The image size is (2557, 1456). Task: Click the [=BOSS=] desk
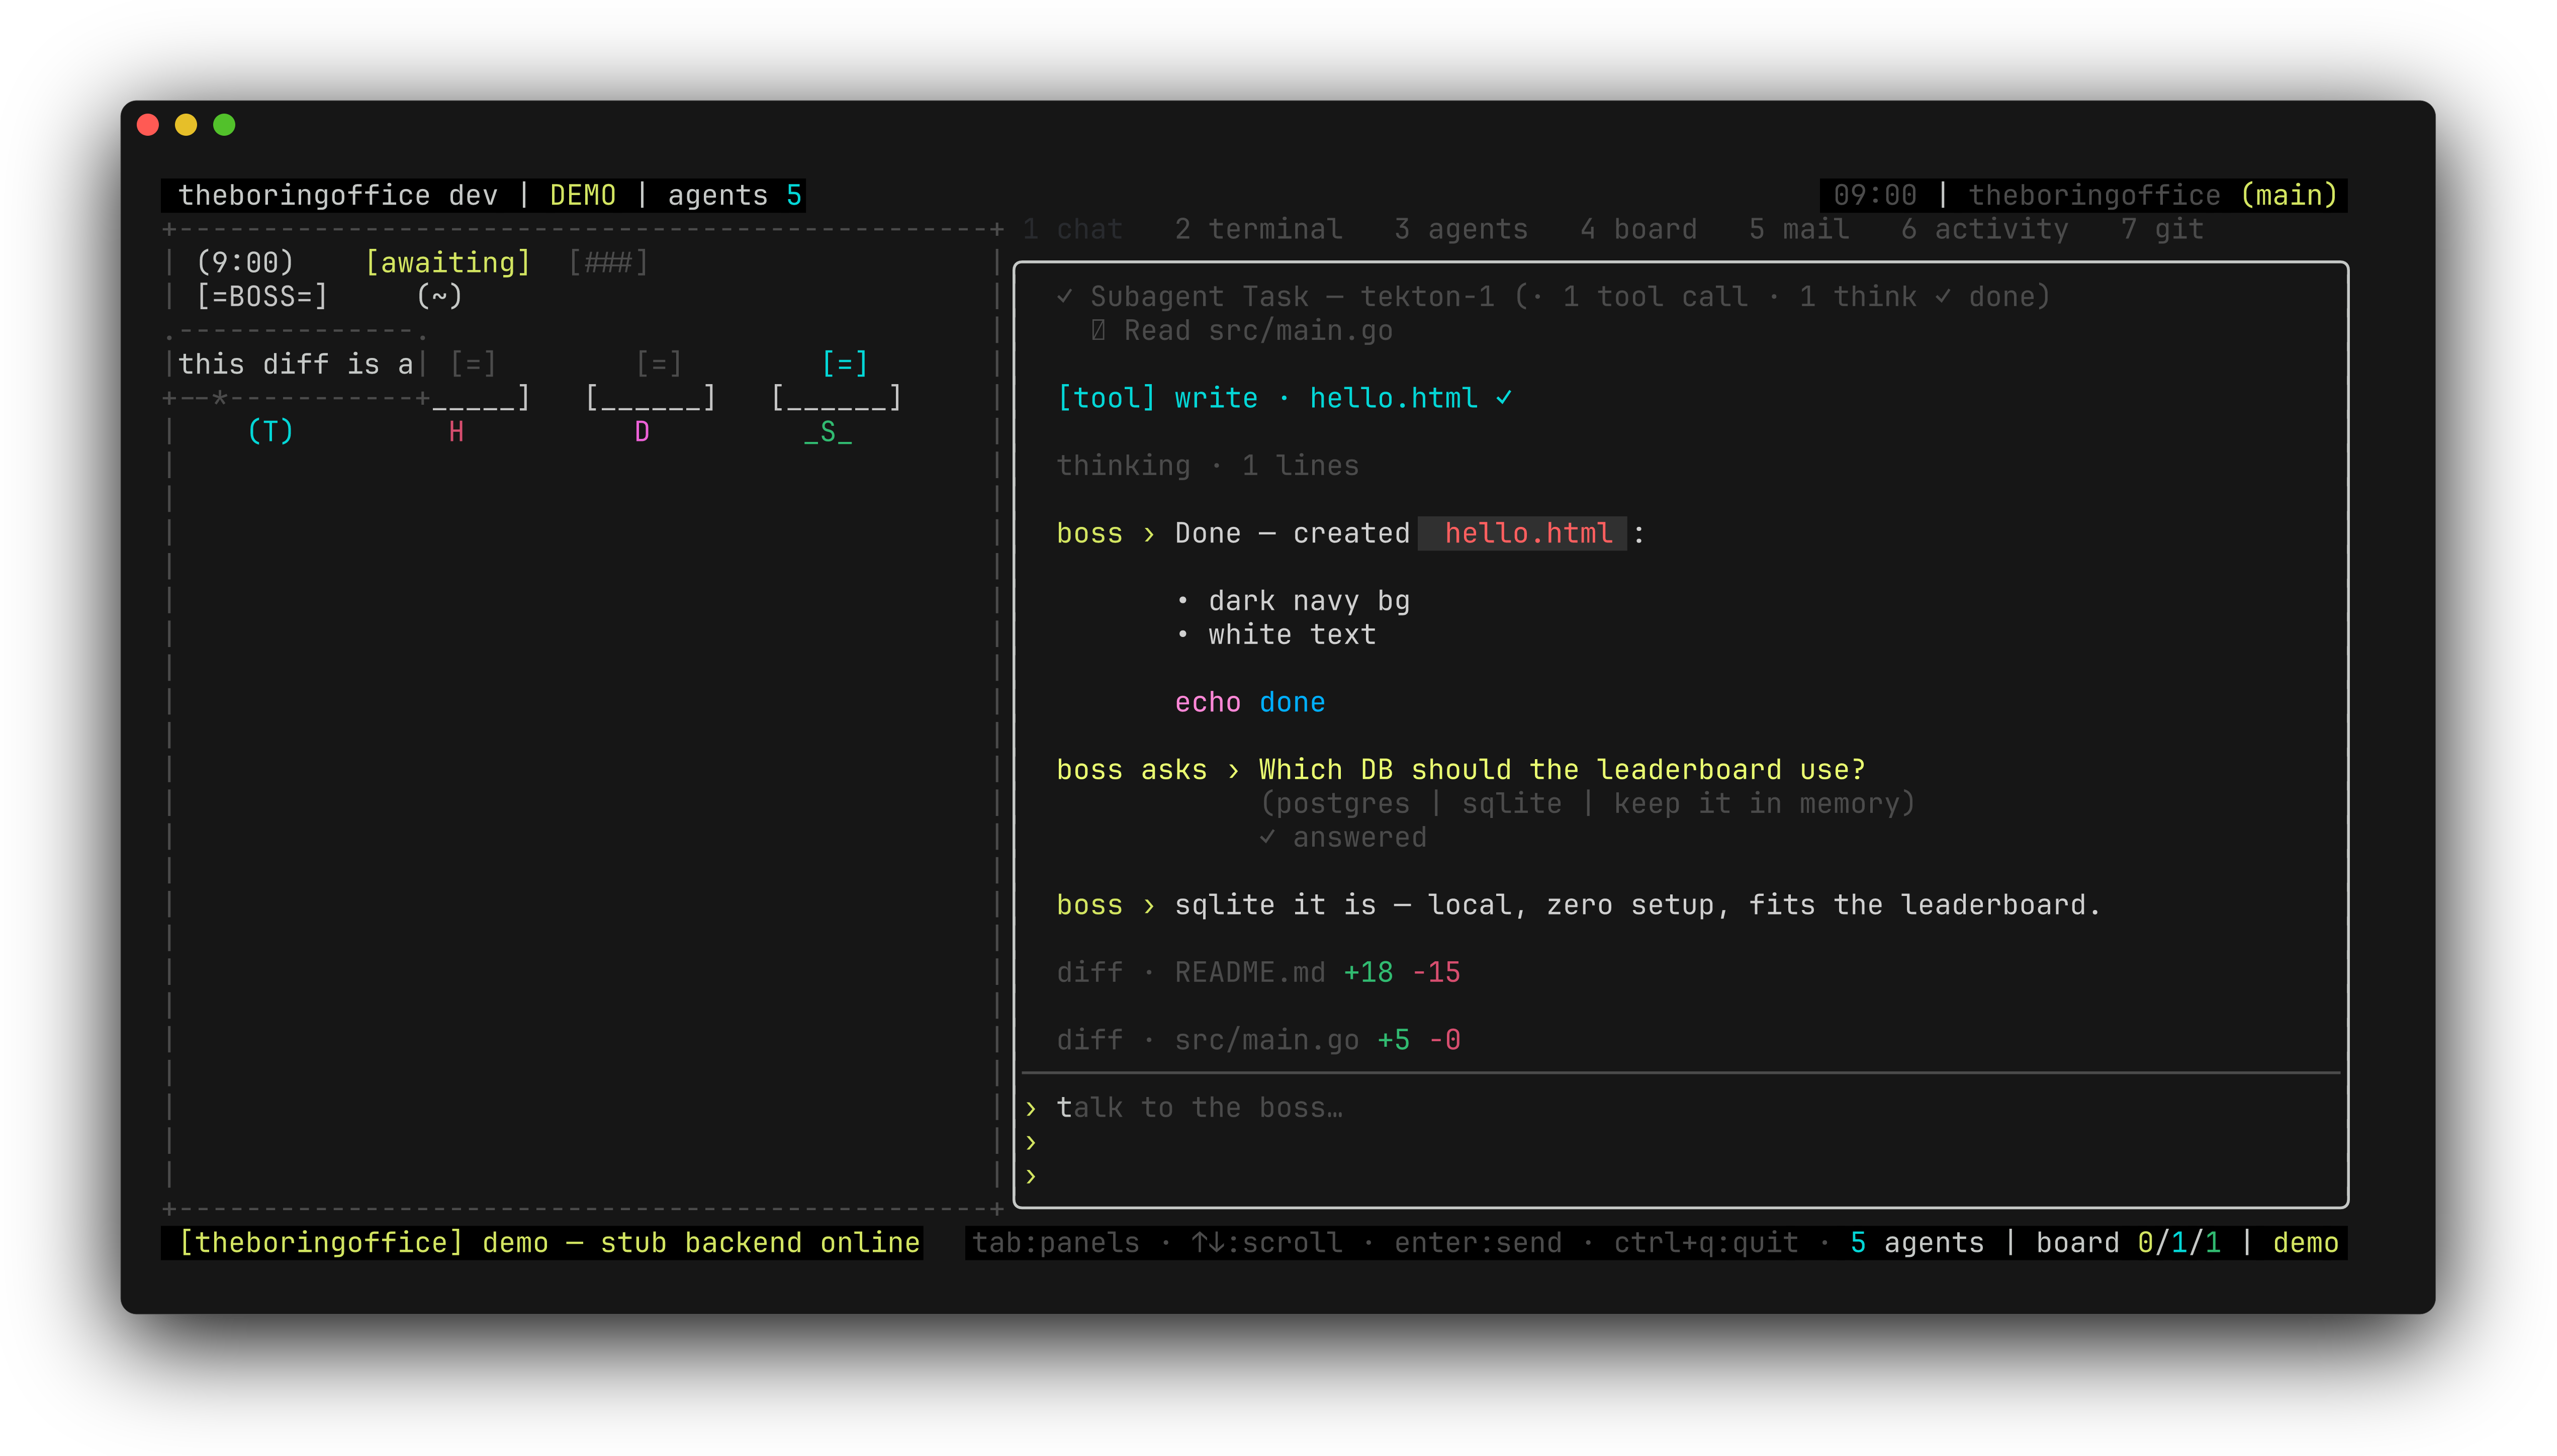262,296
